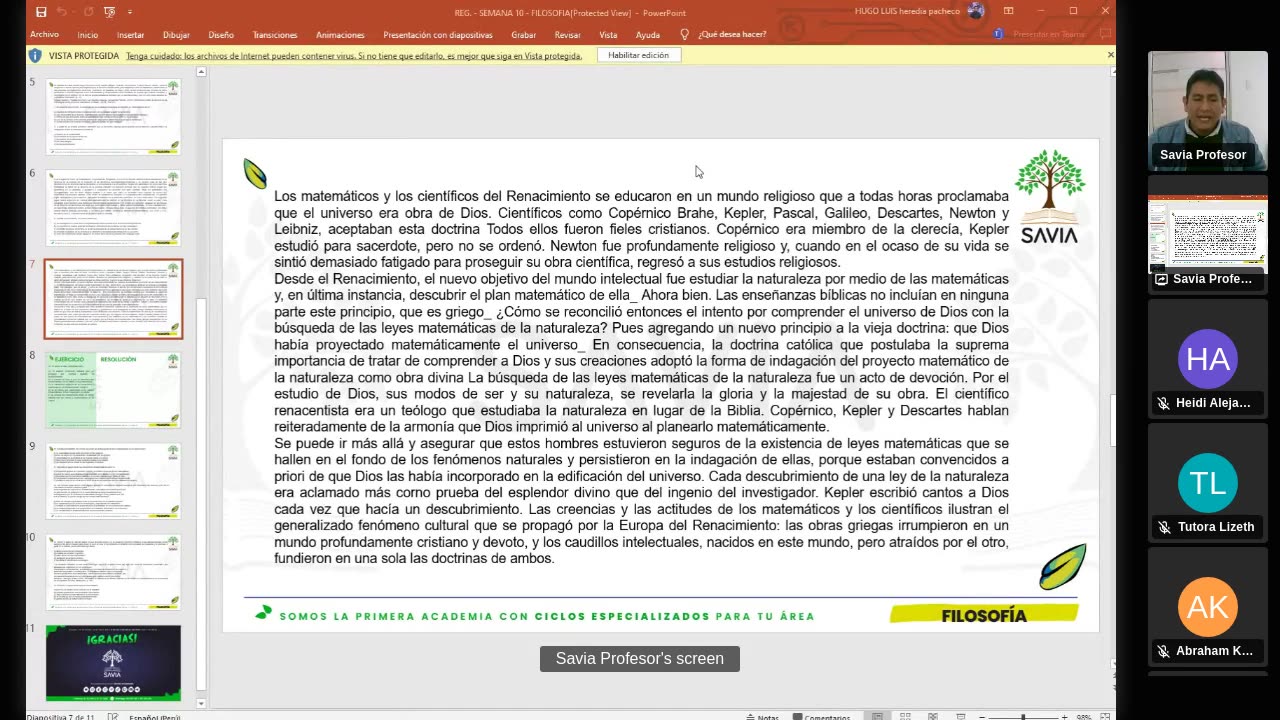The height and width of the screenshot is (720, 1280).
Task: Click Abraham K participant tile
Action: pyautogui.click(x=1208, y=608)
